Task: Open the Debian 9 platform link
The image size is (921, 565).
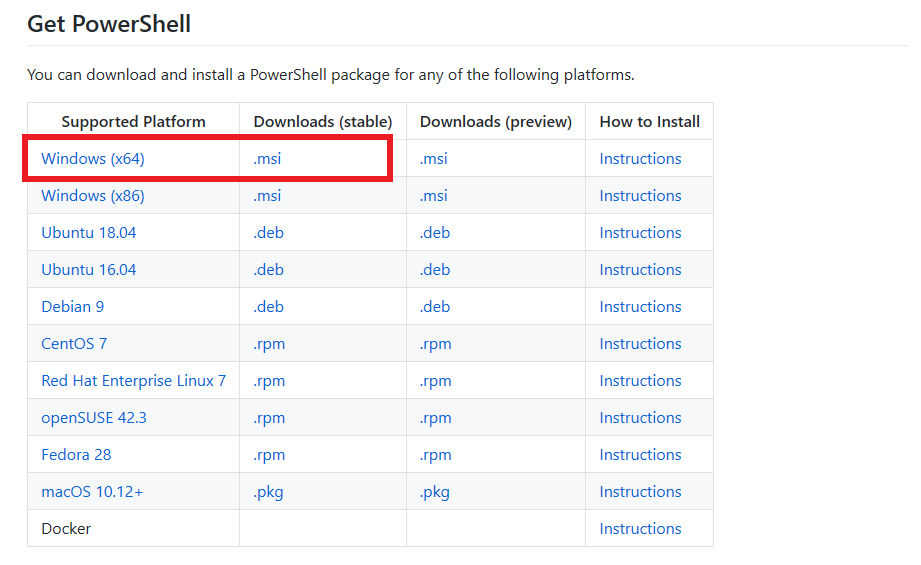Action: click(73, 307)
